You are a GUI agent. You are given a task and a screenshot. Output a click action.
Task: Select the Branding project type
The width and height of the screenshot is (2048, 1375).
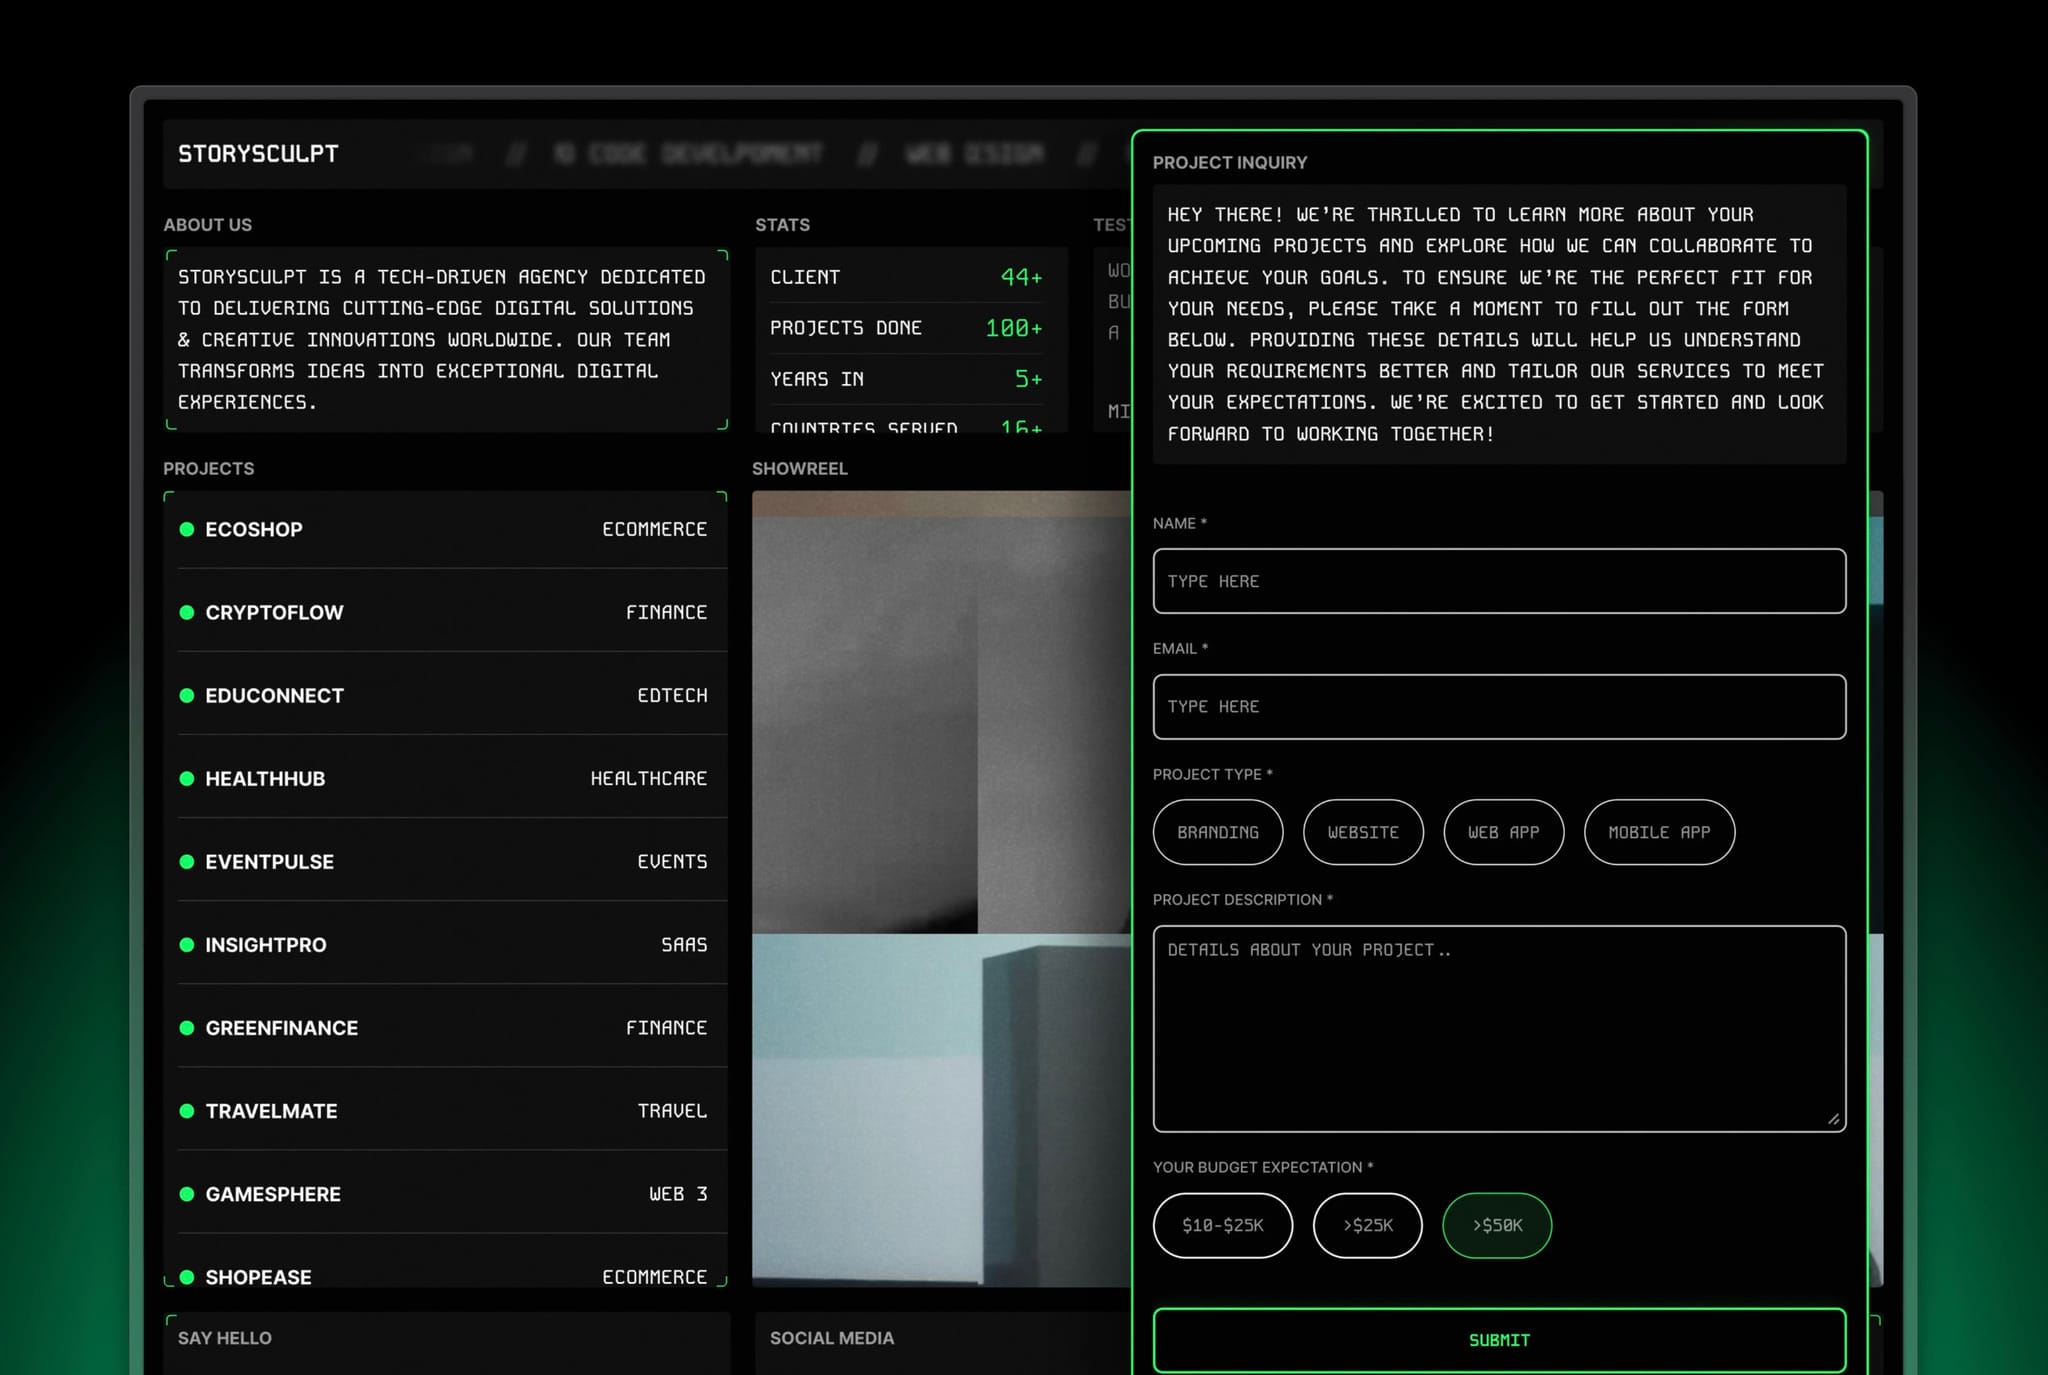point(1218,832)
